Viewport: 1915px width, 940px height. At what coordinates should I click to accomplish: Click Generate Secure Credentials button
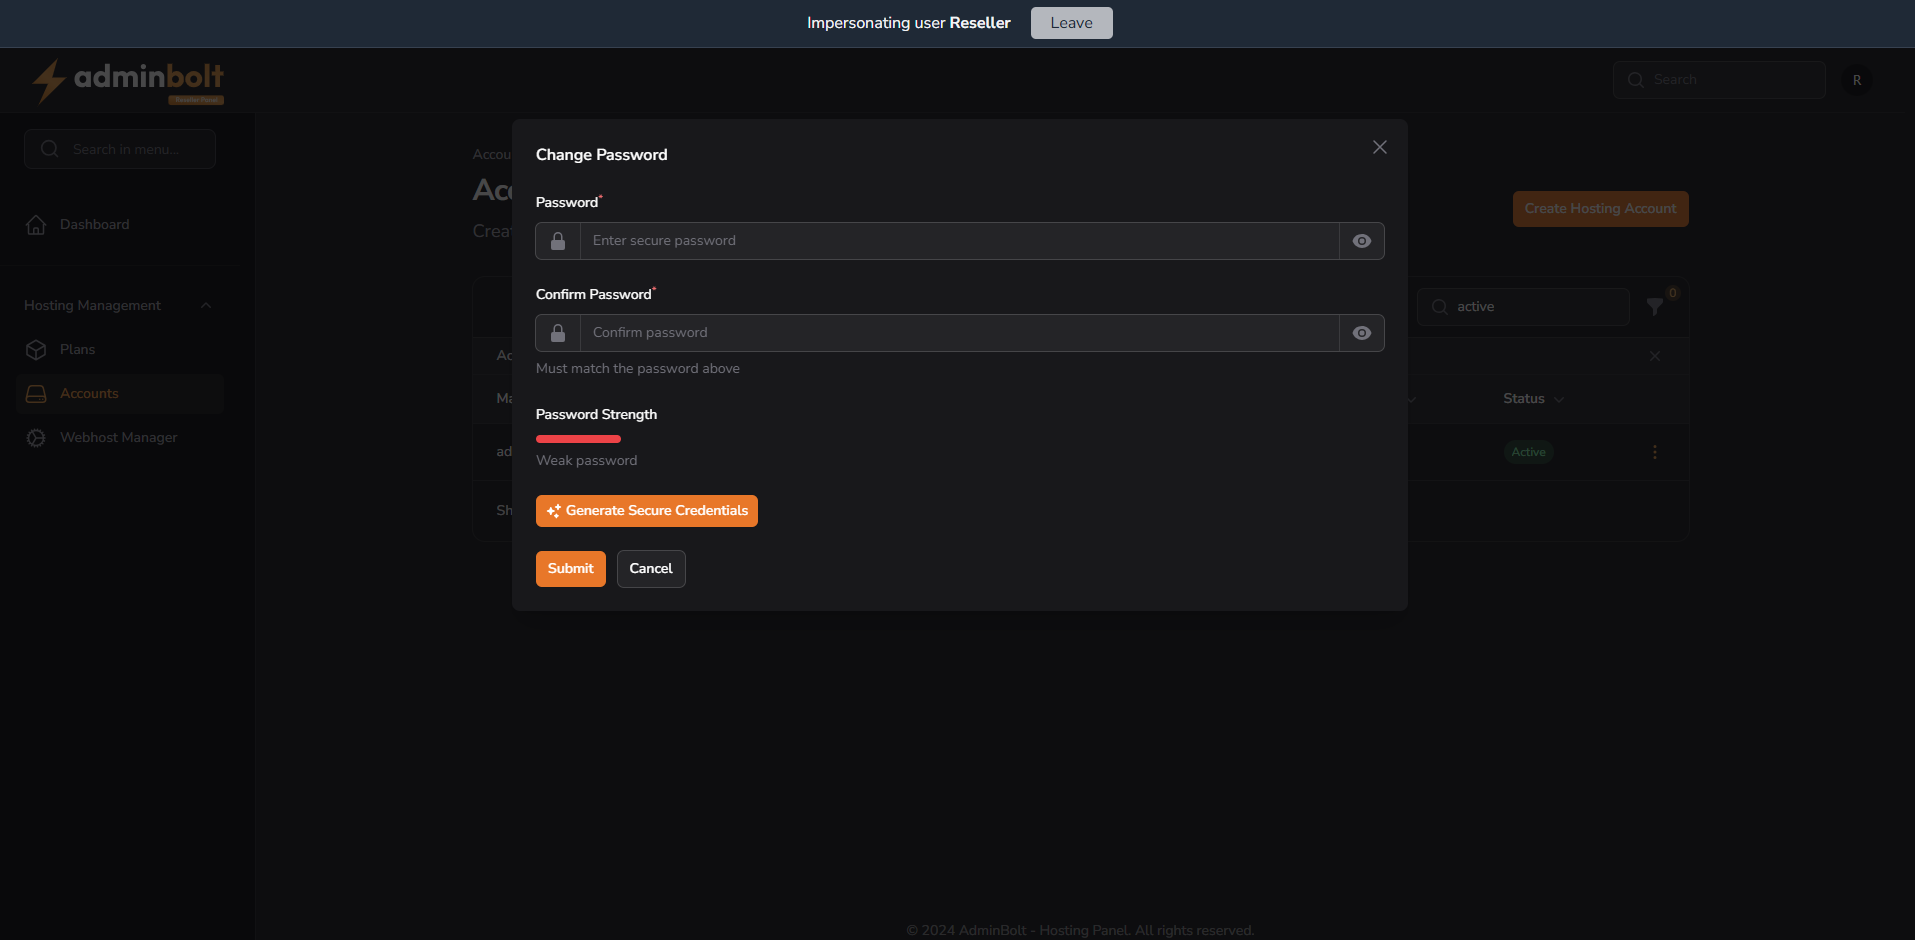point(646,510)
